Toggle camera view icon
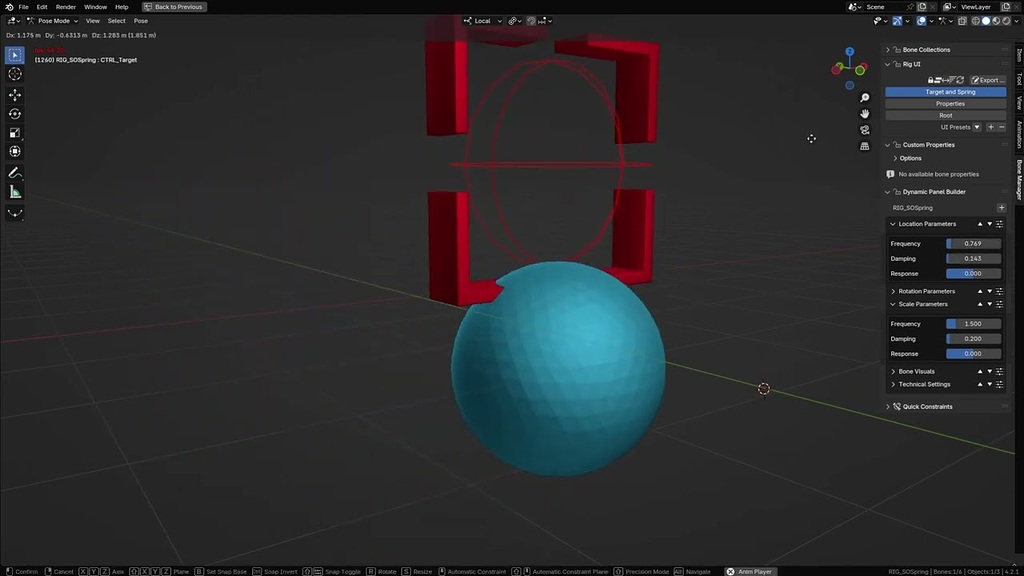 (x=865, y=130)
